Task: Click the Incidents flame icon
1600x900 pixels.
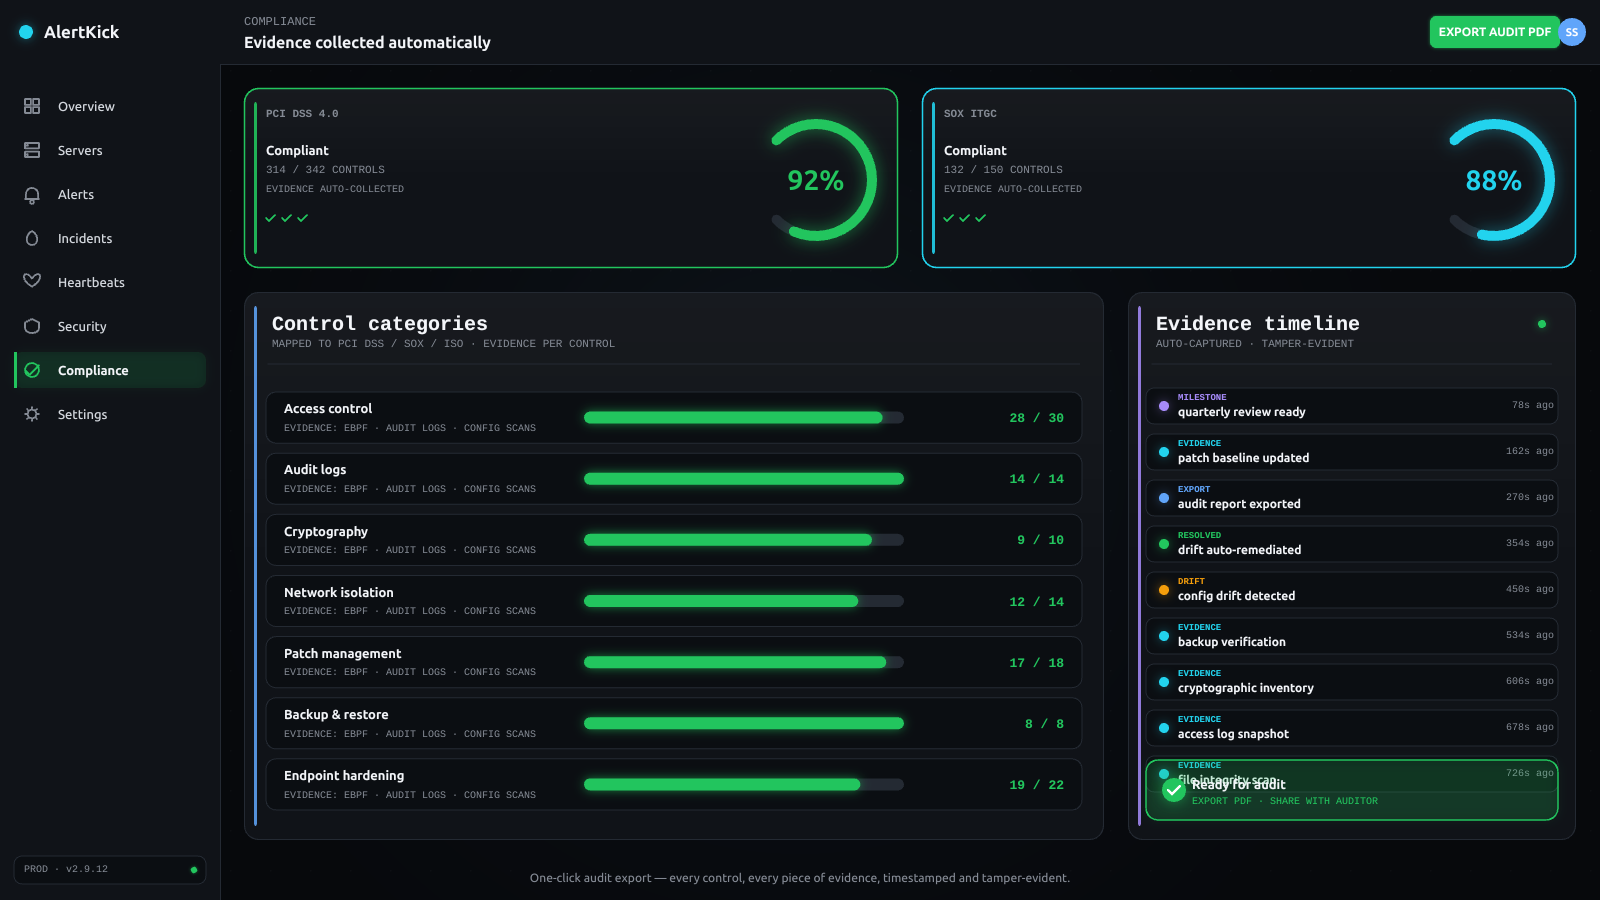Action: pos(32,238)
